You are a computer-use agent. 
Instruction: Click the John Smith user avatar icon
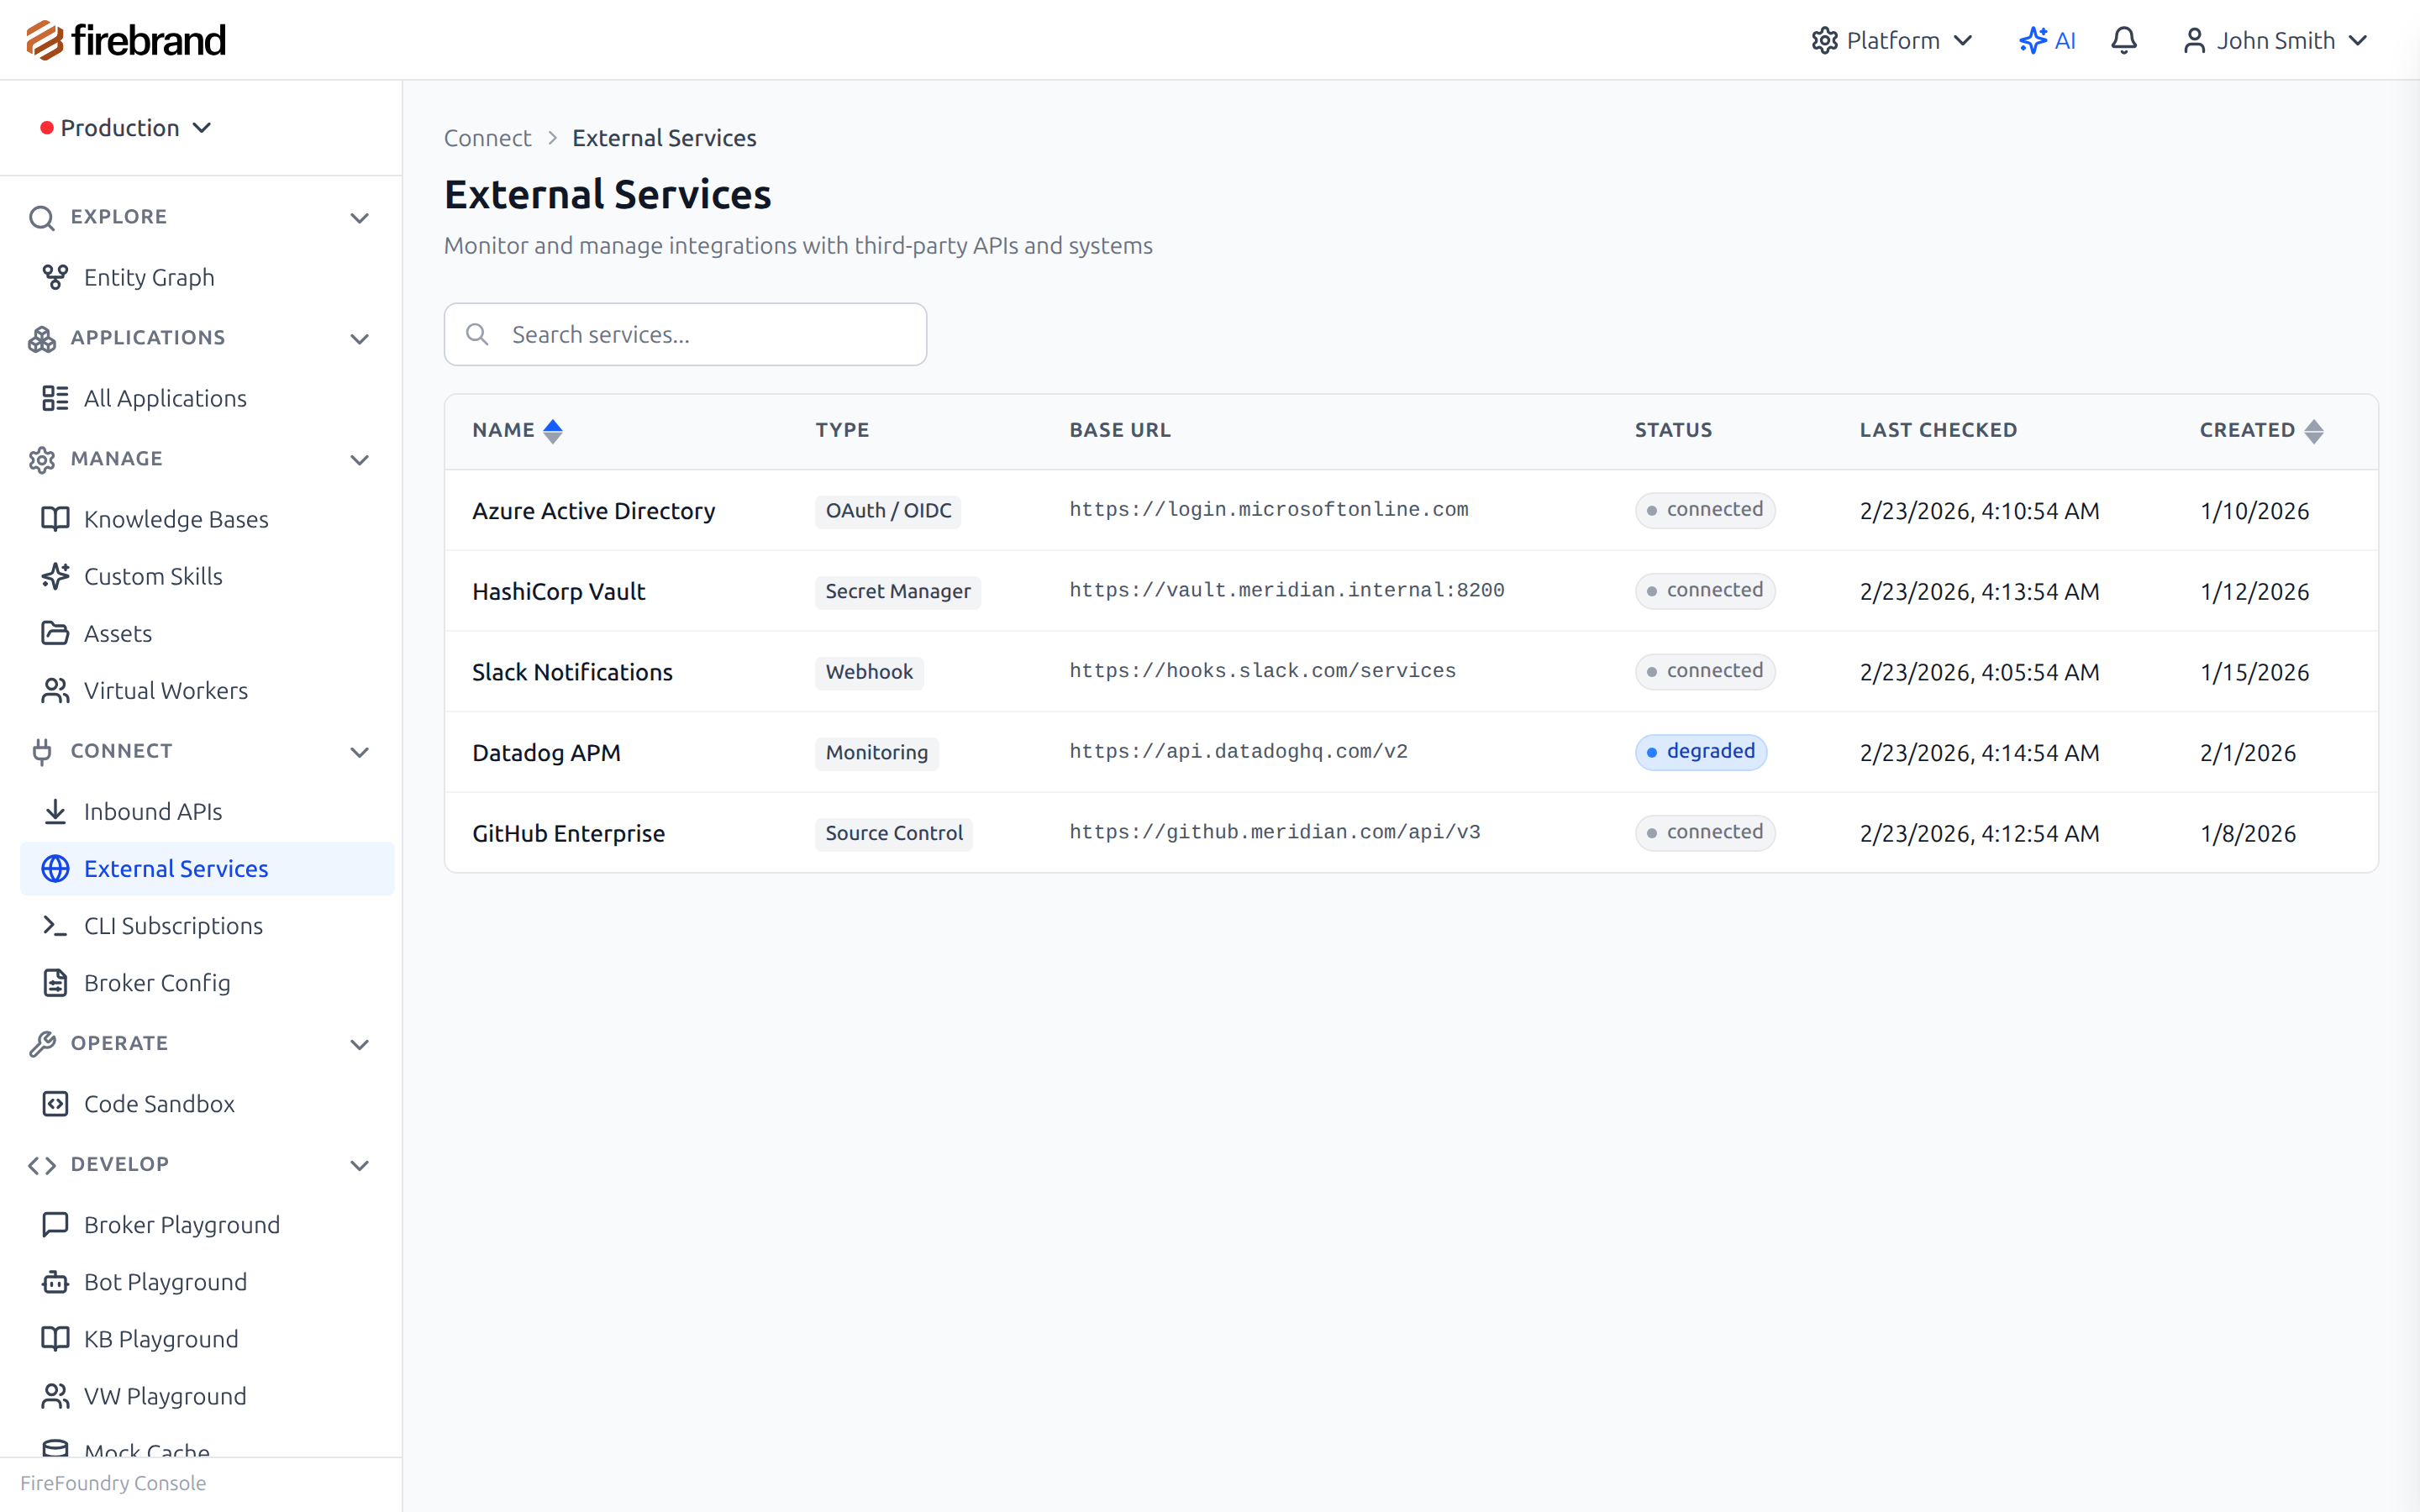point(2194,40)
